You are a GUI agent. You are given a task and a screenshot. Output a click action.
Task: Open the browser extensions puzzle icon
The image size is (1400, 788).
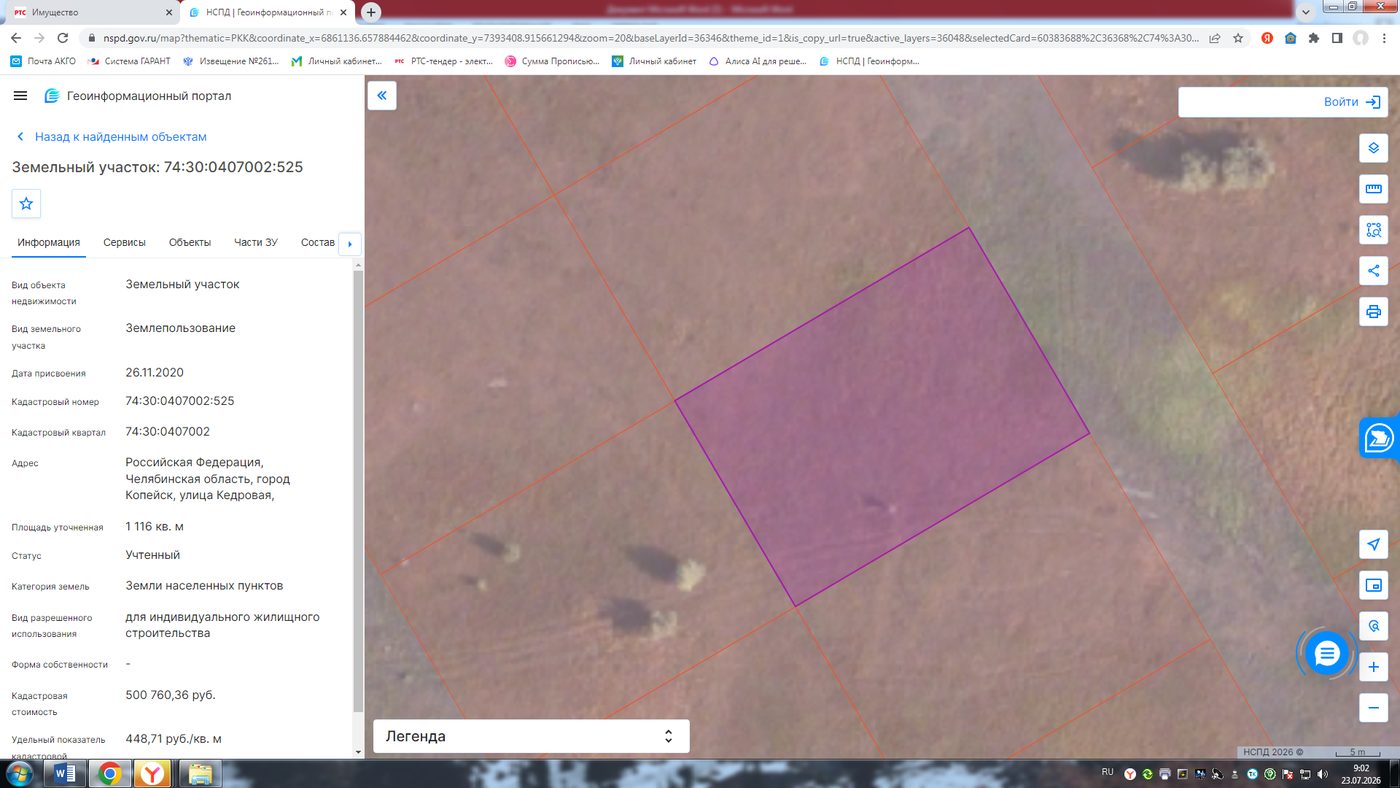point(1314,38)
